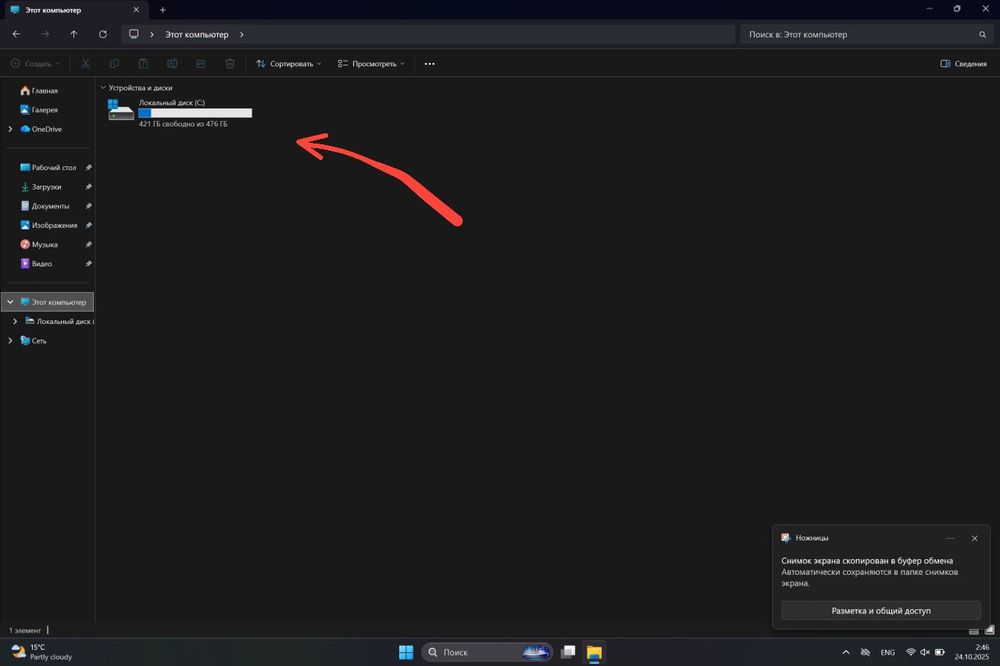Open Изображения in the sidebar
This screenshot has height=666, width=1000.
coord(49,225)
